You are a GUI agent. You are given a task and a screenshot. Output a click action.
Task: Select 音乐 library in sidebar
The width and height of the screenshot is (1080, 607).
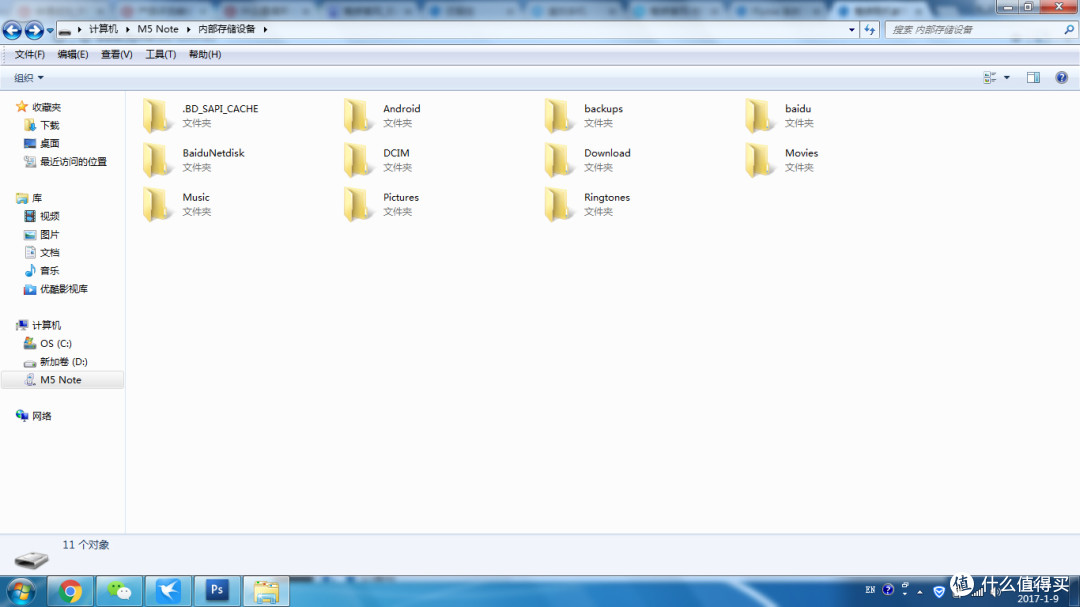(50, 271)
